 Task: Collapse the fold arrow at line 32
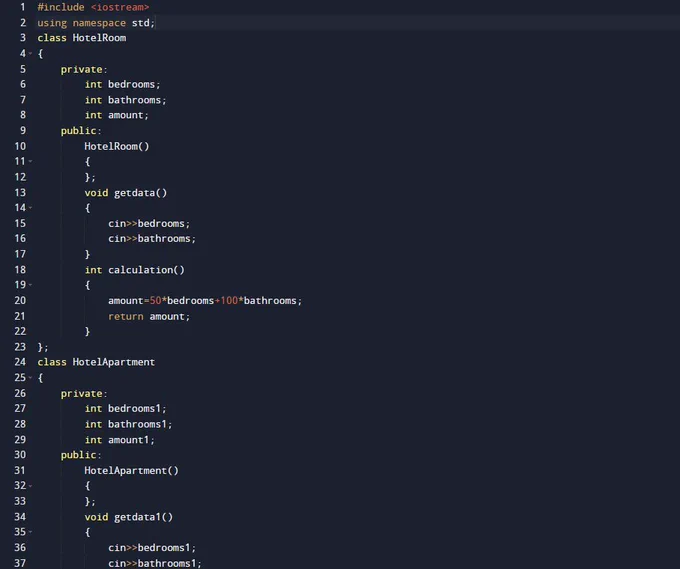point(30,486)
